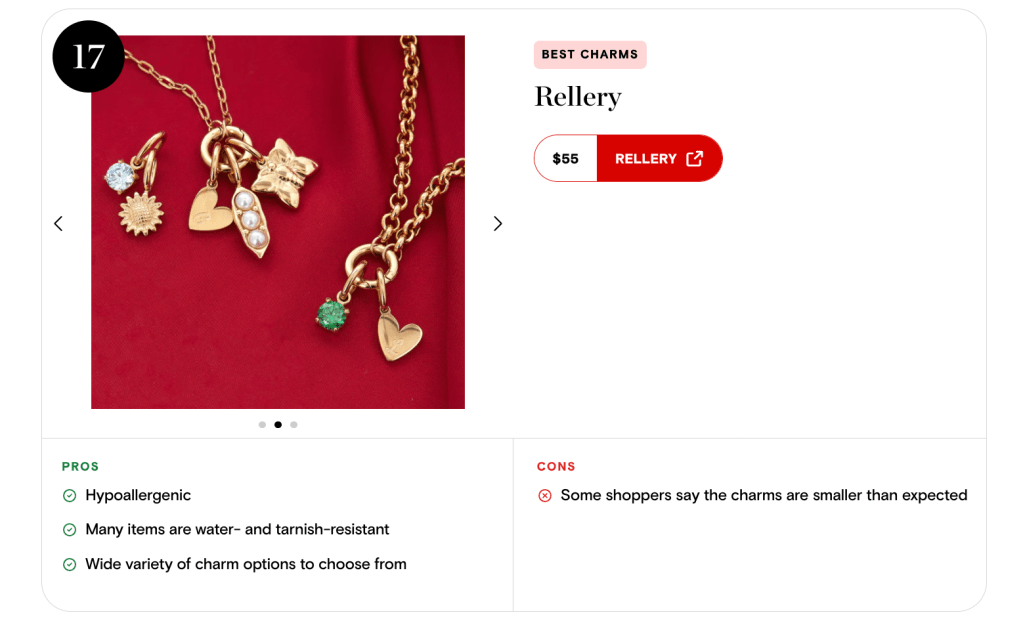Click the $55 price label
Image resolution: width=1023 pixels, height=621 pixels.
tap(566, 158)
